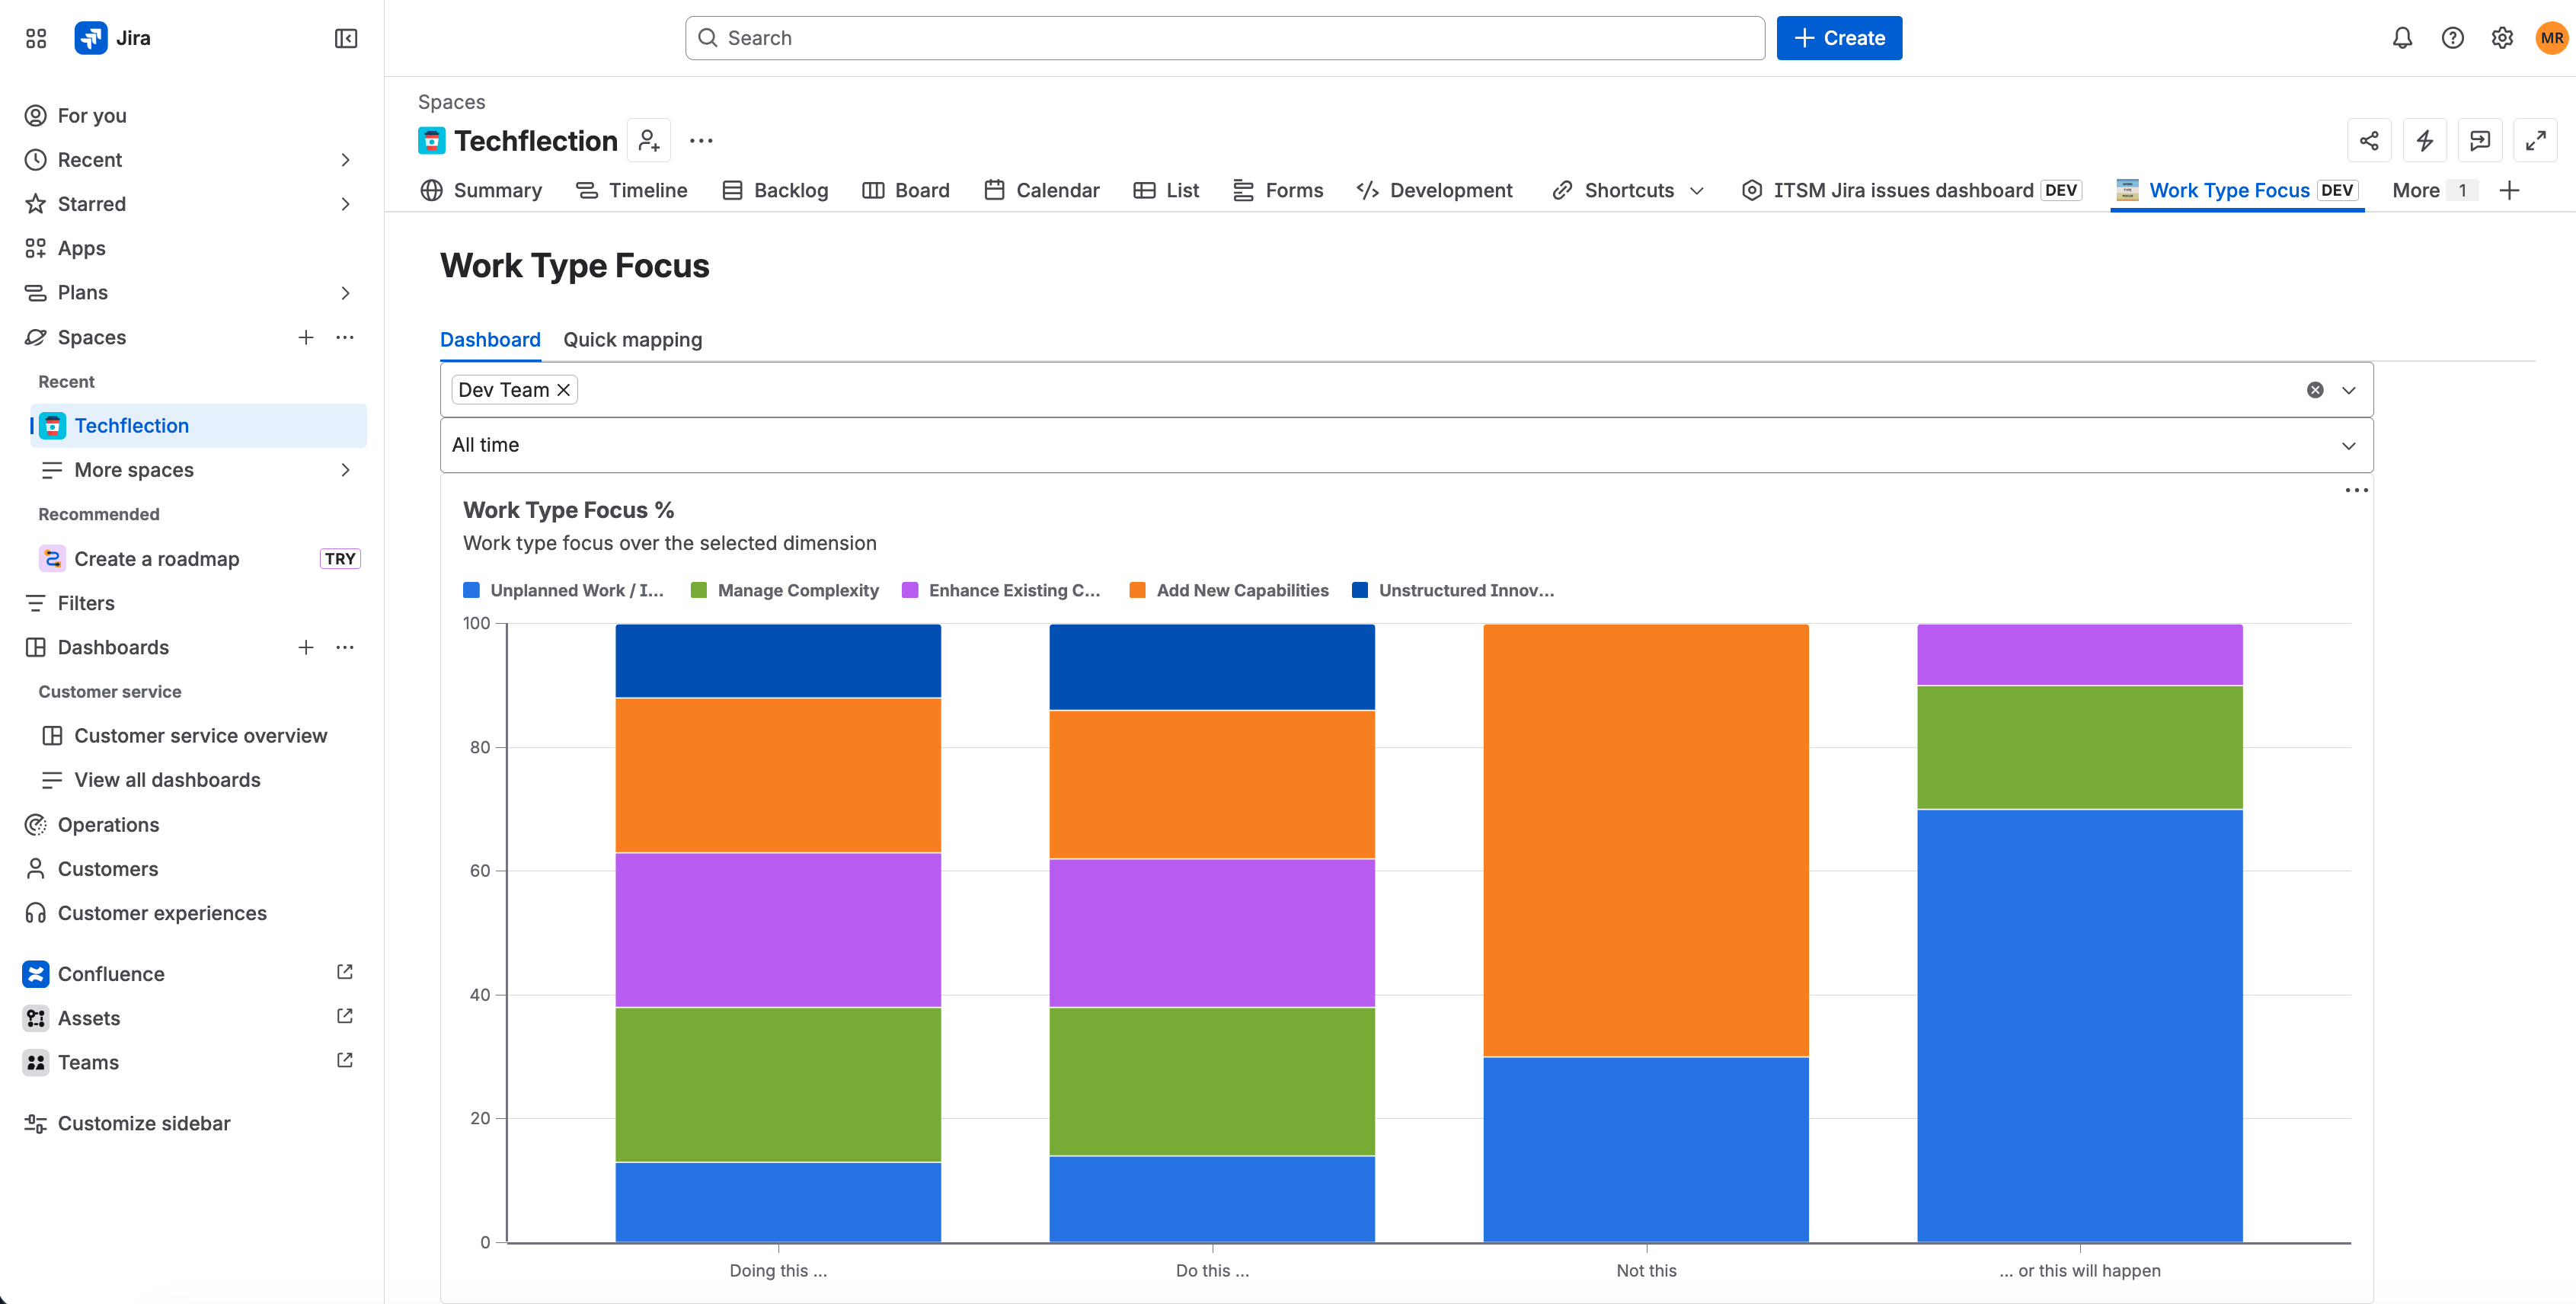Viewport: 2576px width, 1304px height.
Task: Open the Dashboards more options ellipsis
Action: coord(345,647)
